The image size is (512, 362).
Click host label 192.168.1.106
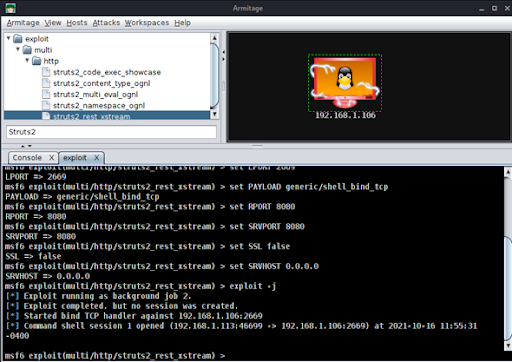point(345,115)
